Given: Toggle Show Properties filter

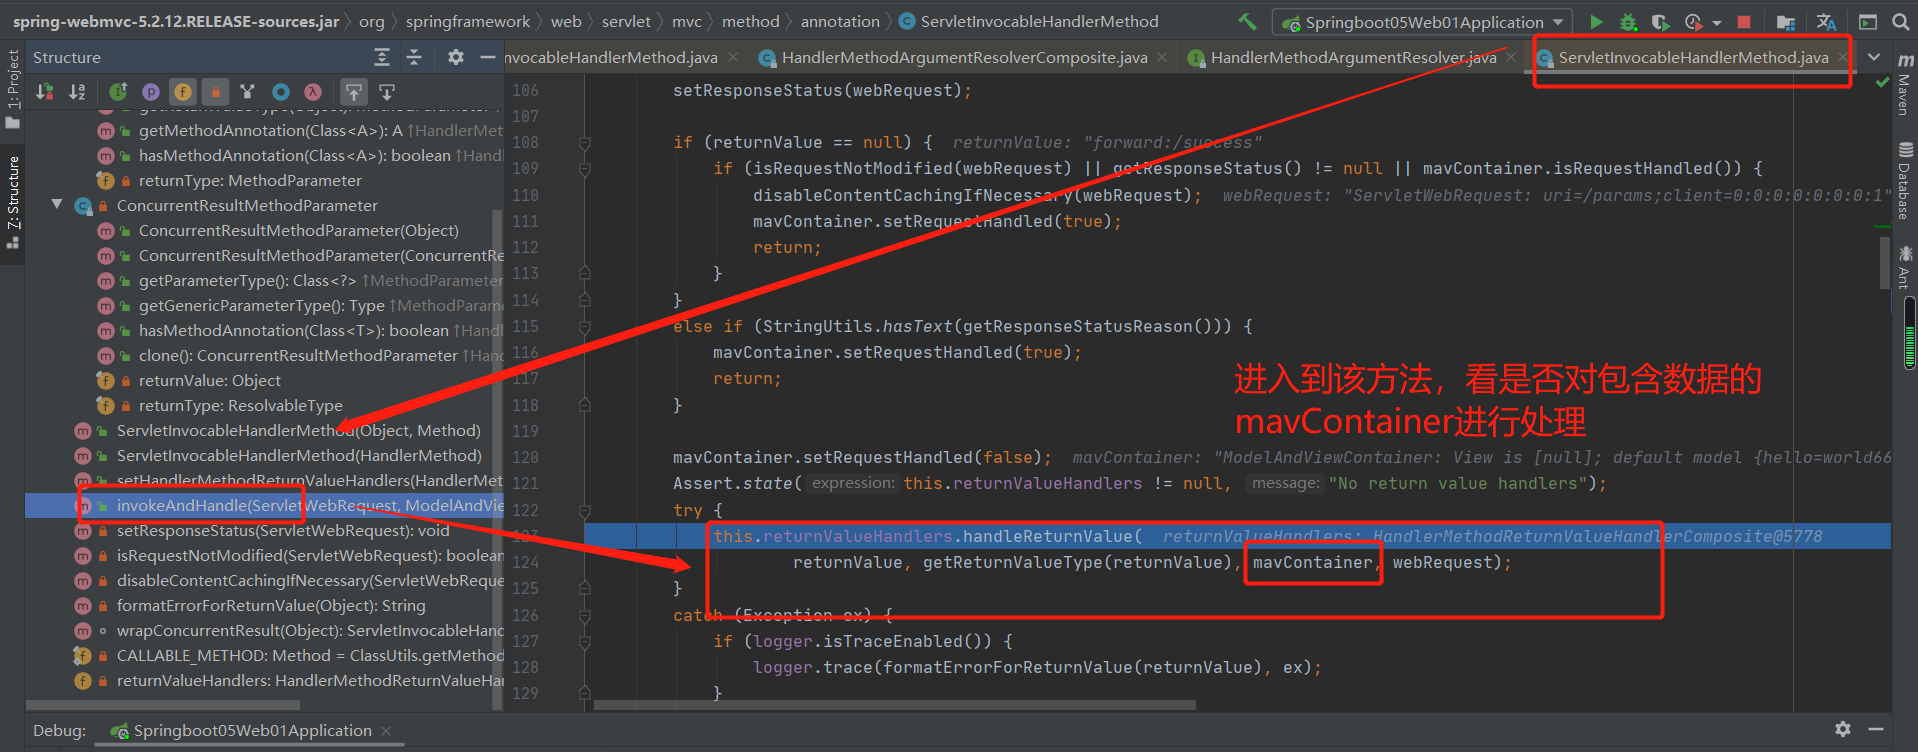Looking at the screenshot, I should [x=151, y=92].
